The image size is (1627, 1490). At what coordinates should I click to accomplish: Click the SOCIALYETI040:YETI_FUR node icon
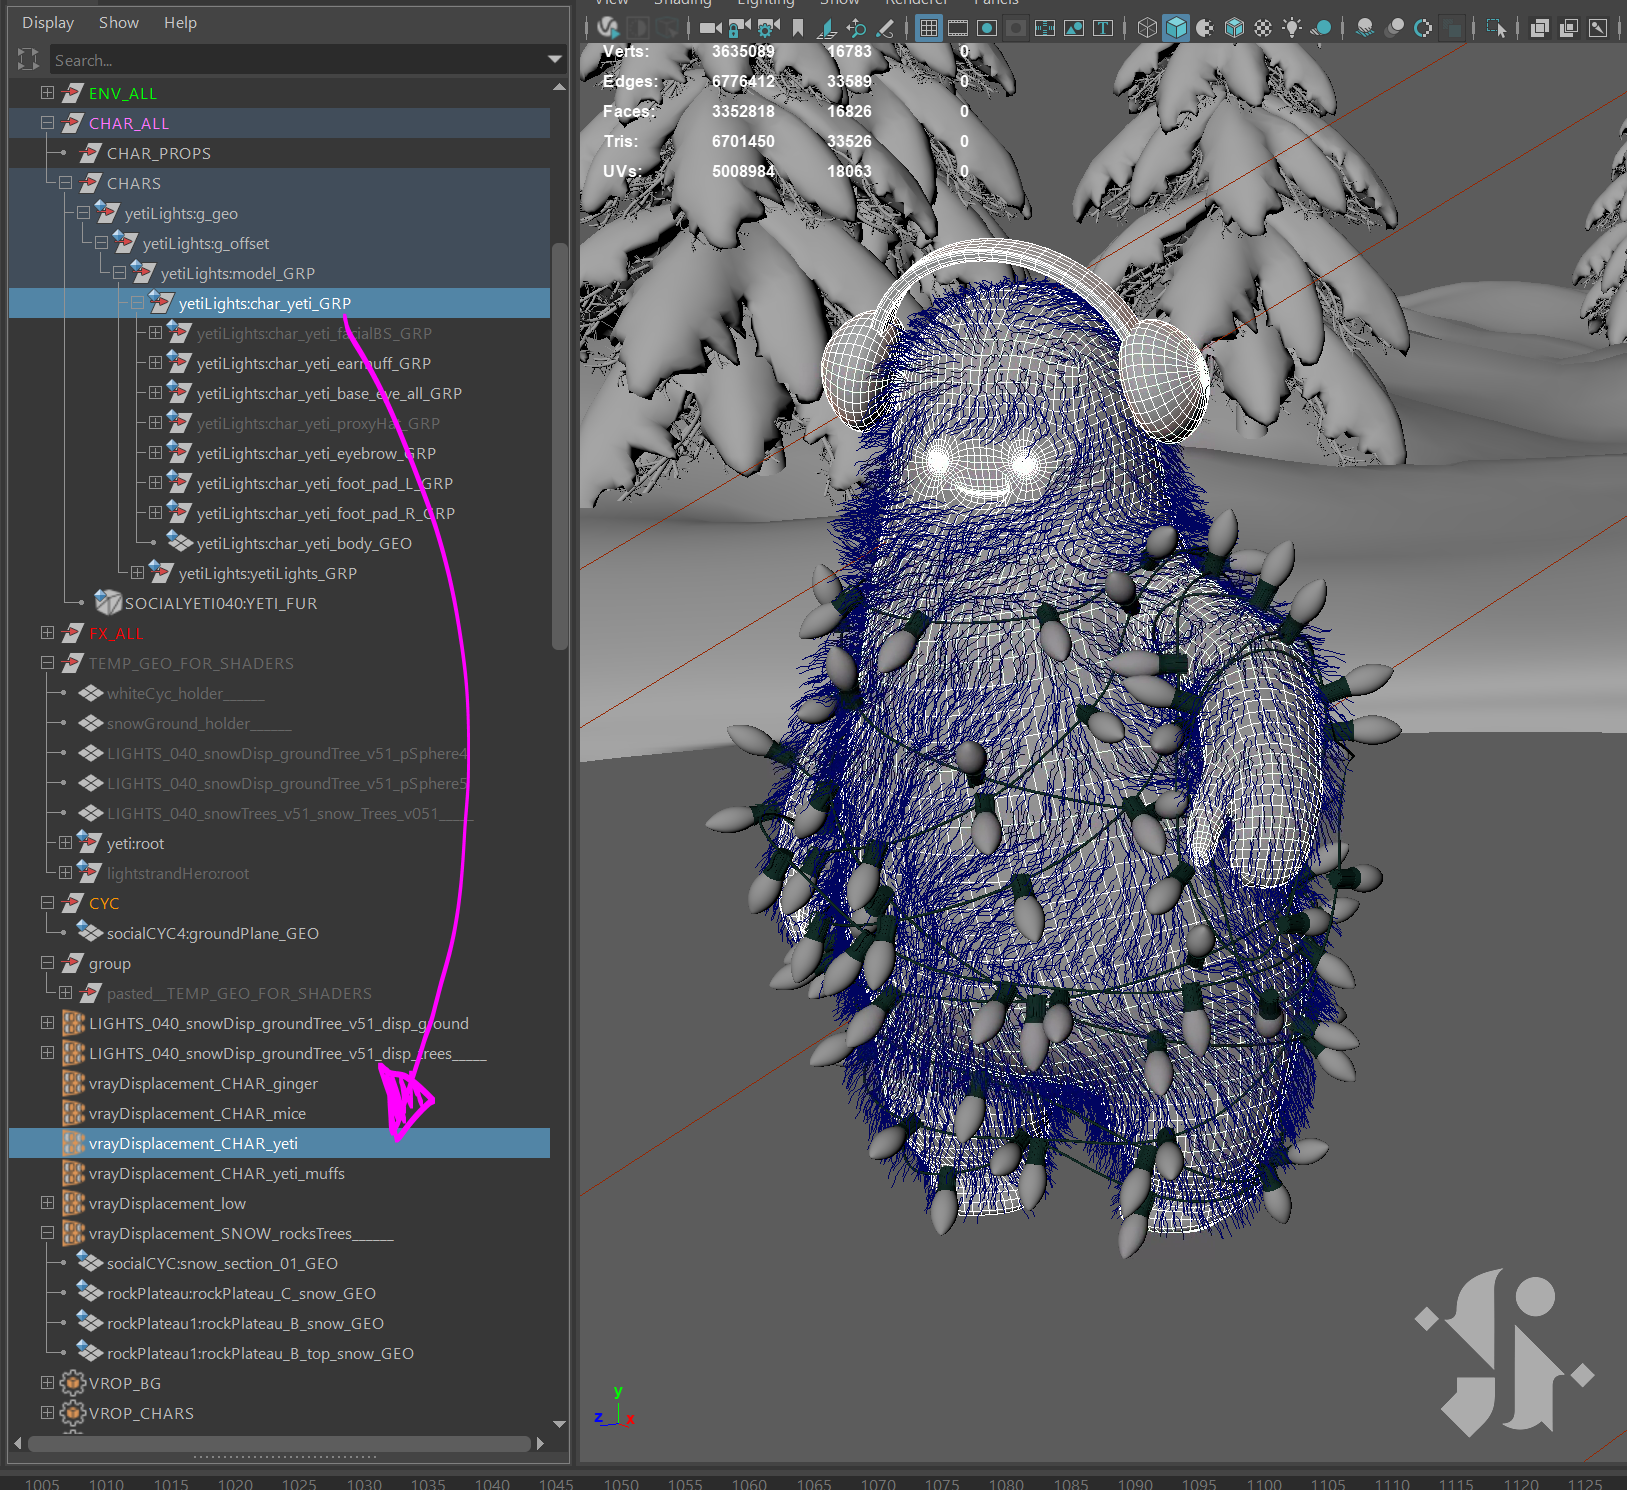[108, 602]
